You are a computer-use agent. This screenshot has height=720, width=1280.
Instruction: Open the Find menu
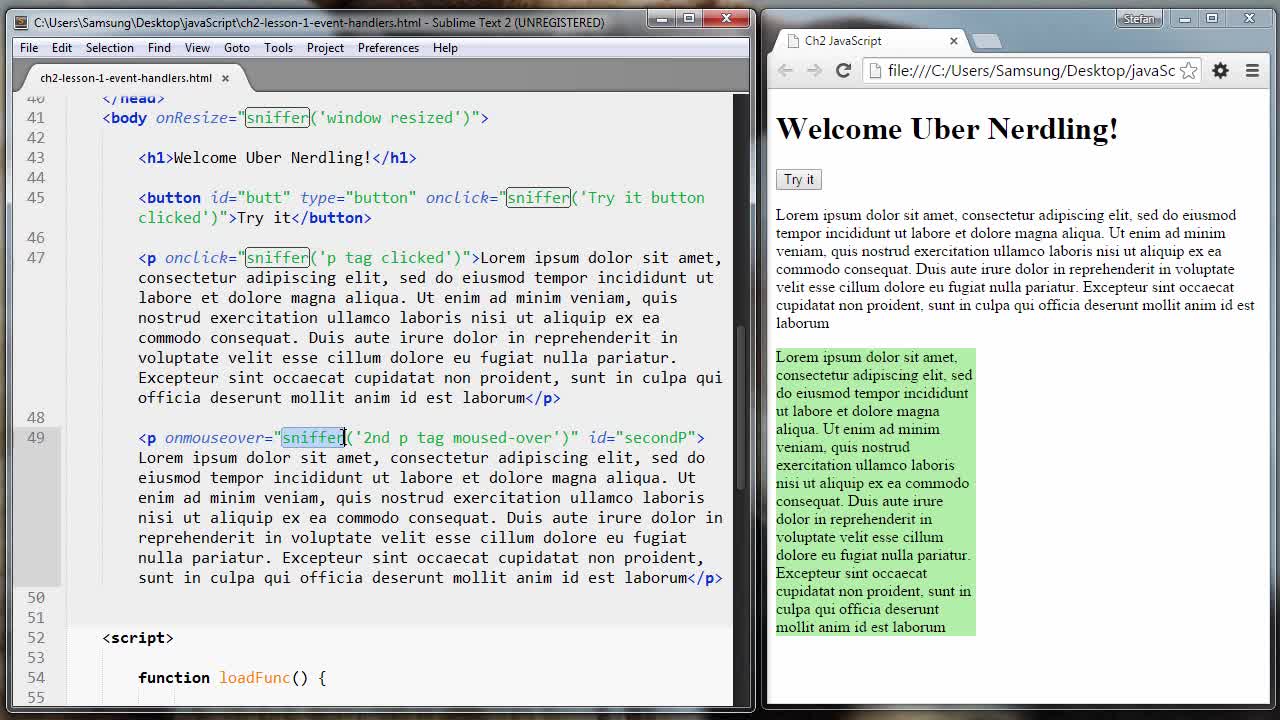point(159,48)
